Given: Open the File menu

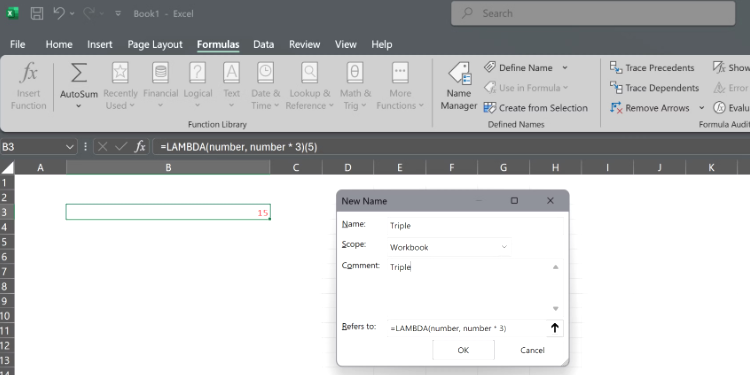Looking at the screenshot, I should coord(17,44).
